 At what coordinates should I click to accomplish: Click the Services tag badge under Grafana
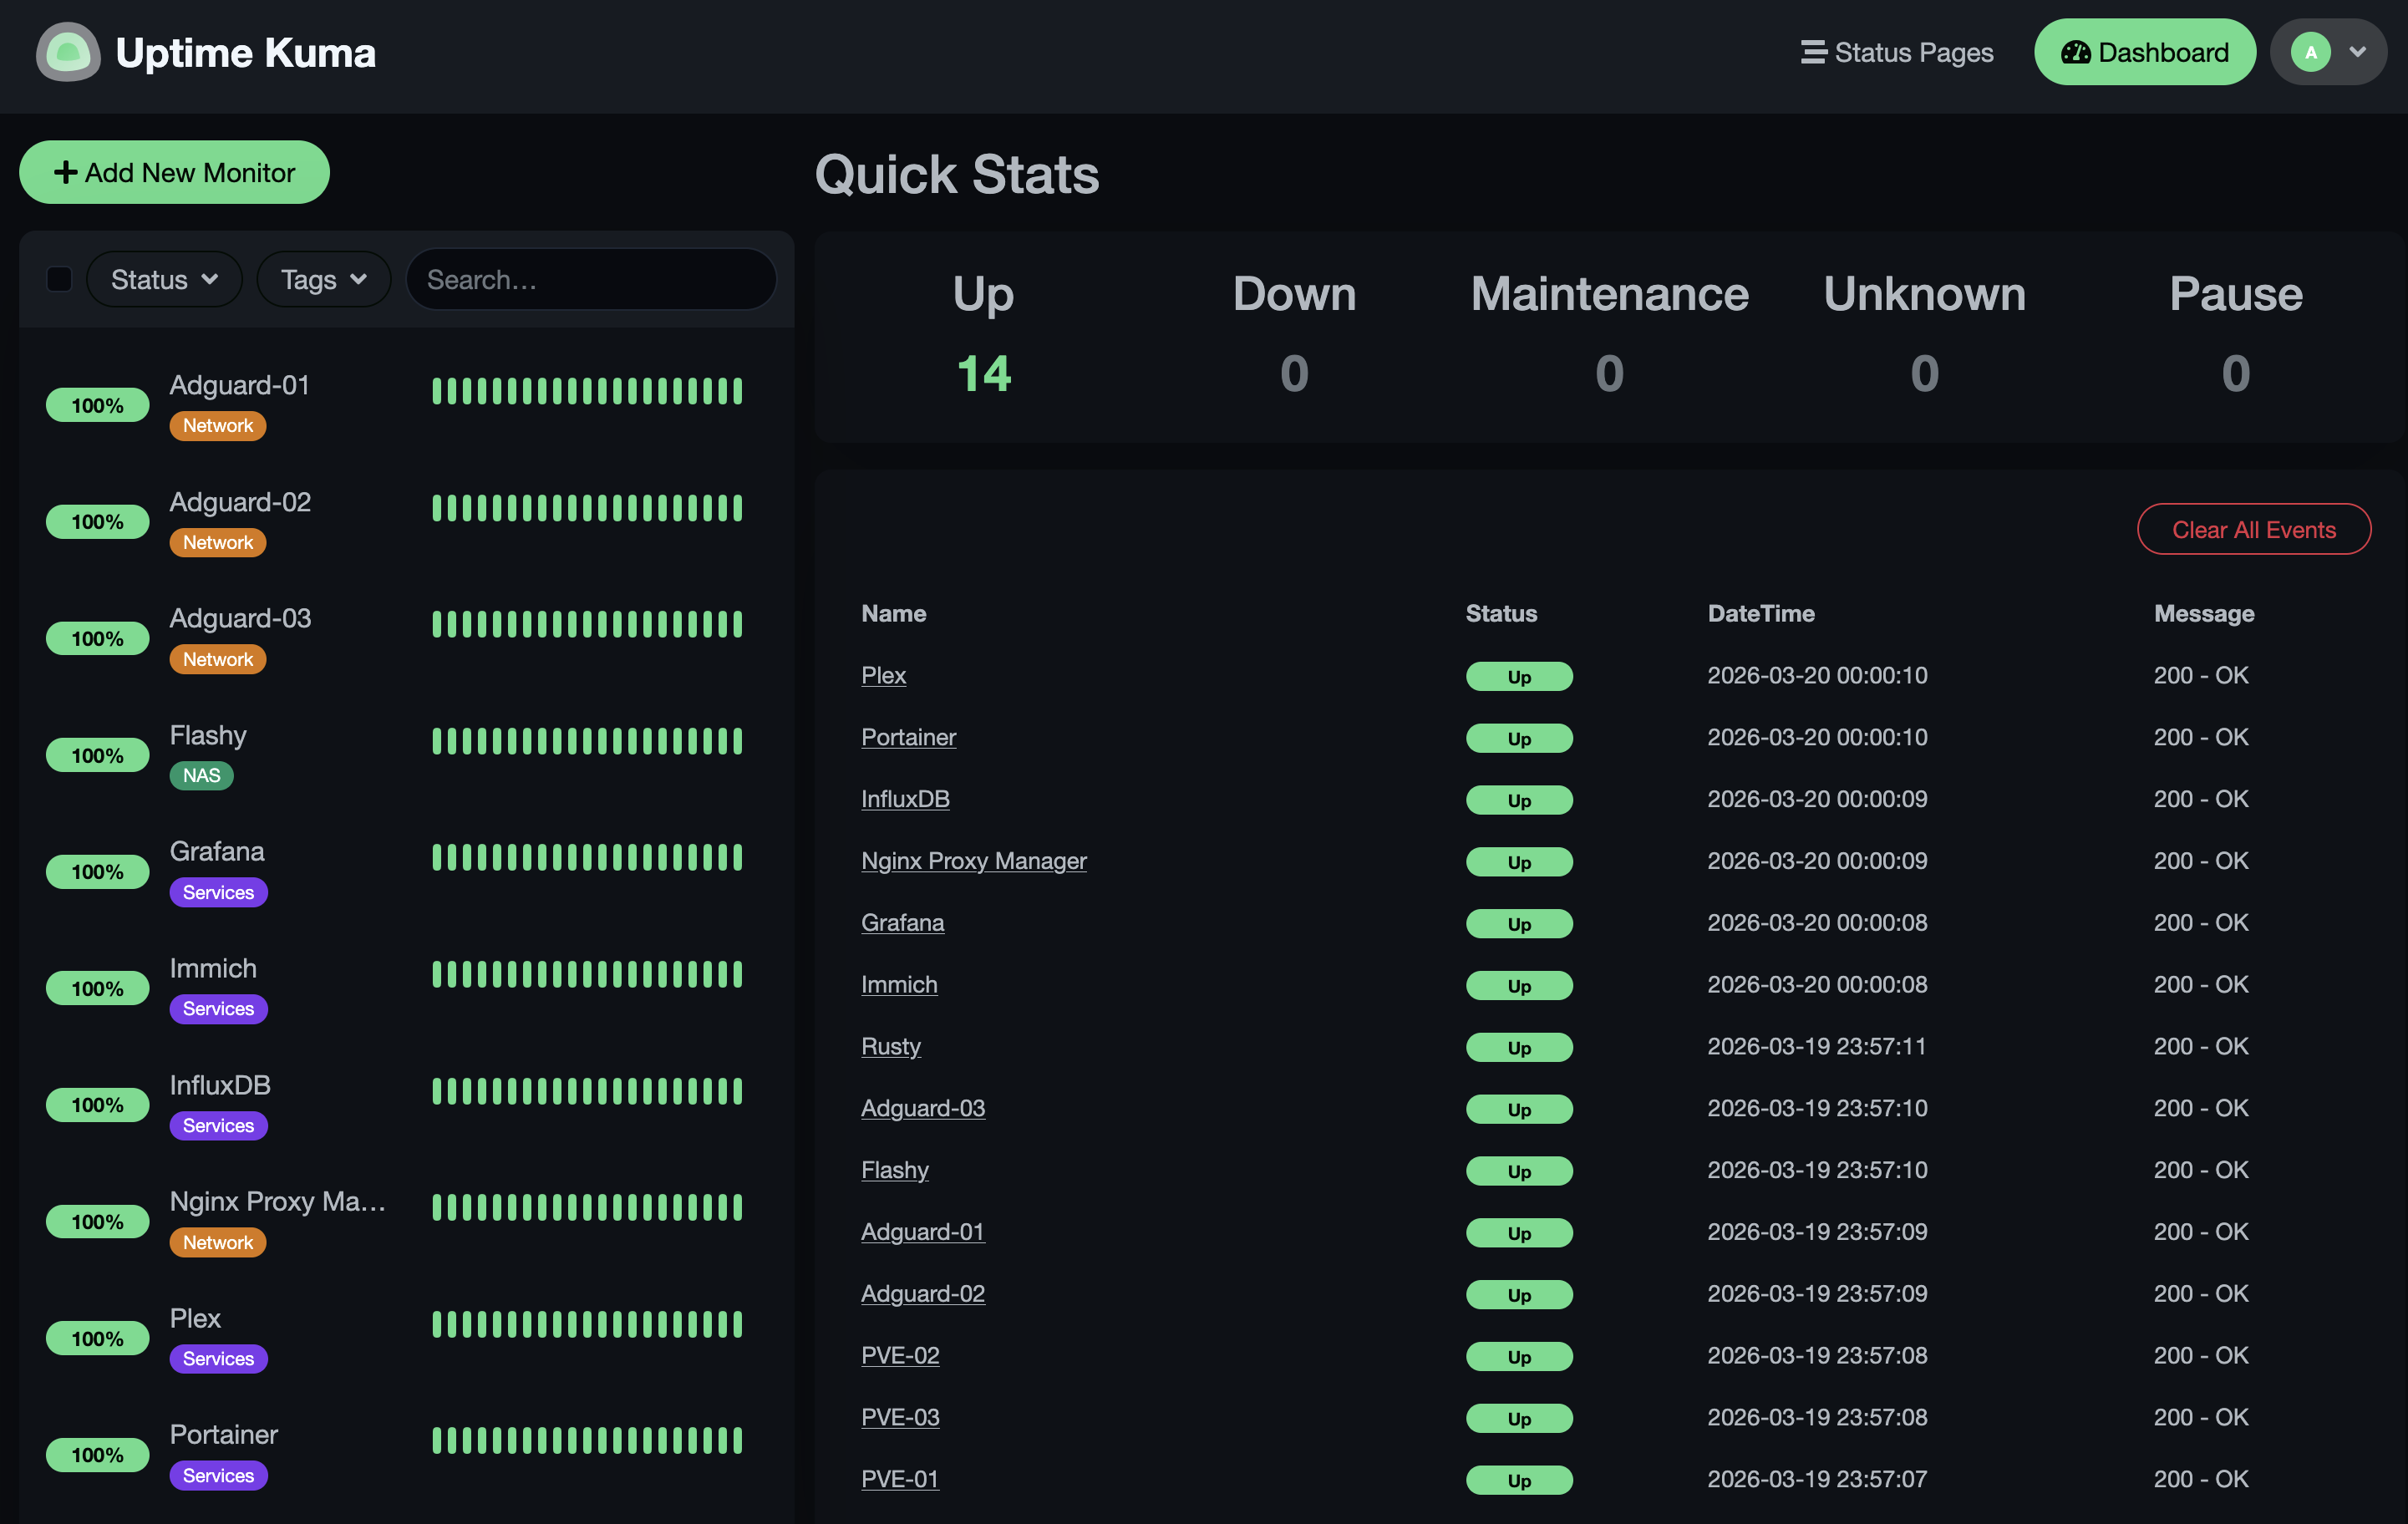tap(218, 892)
